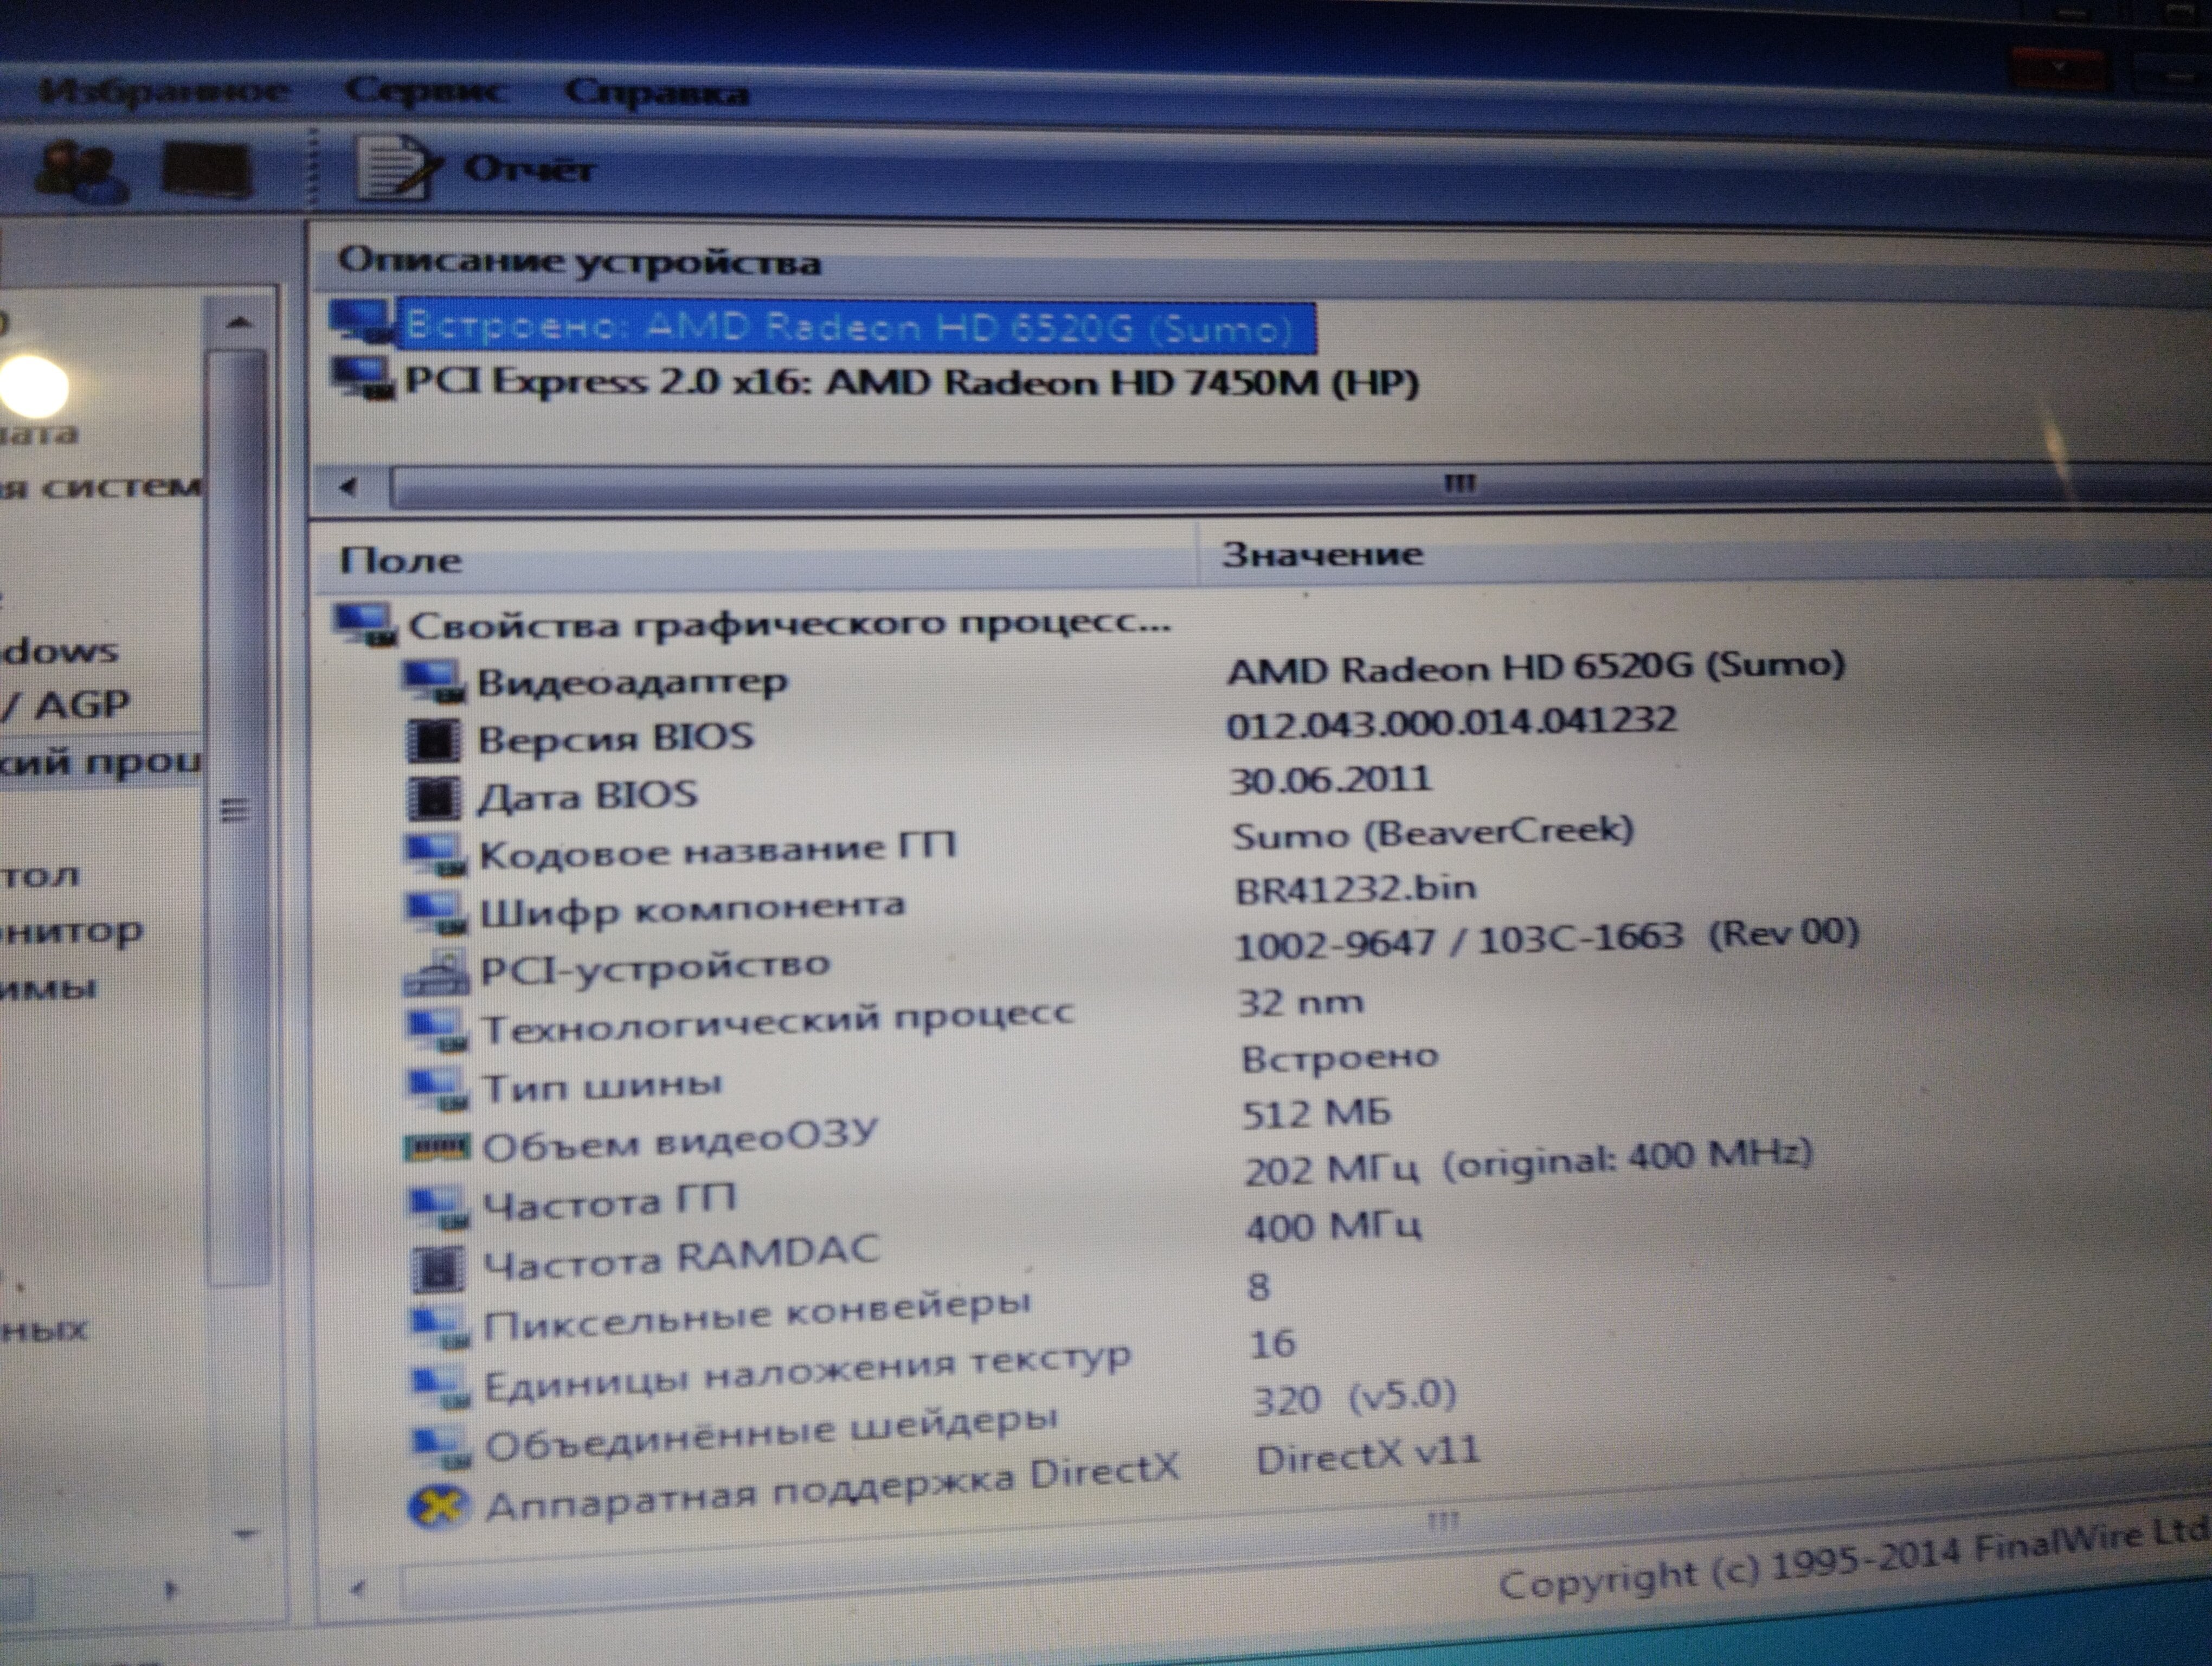Select the Кодовое название ГП label
Screen dimensions: 2212x1666
pyautogui.click(x=718, y=851)
